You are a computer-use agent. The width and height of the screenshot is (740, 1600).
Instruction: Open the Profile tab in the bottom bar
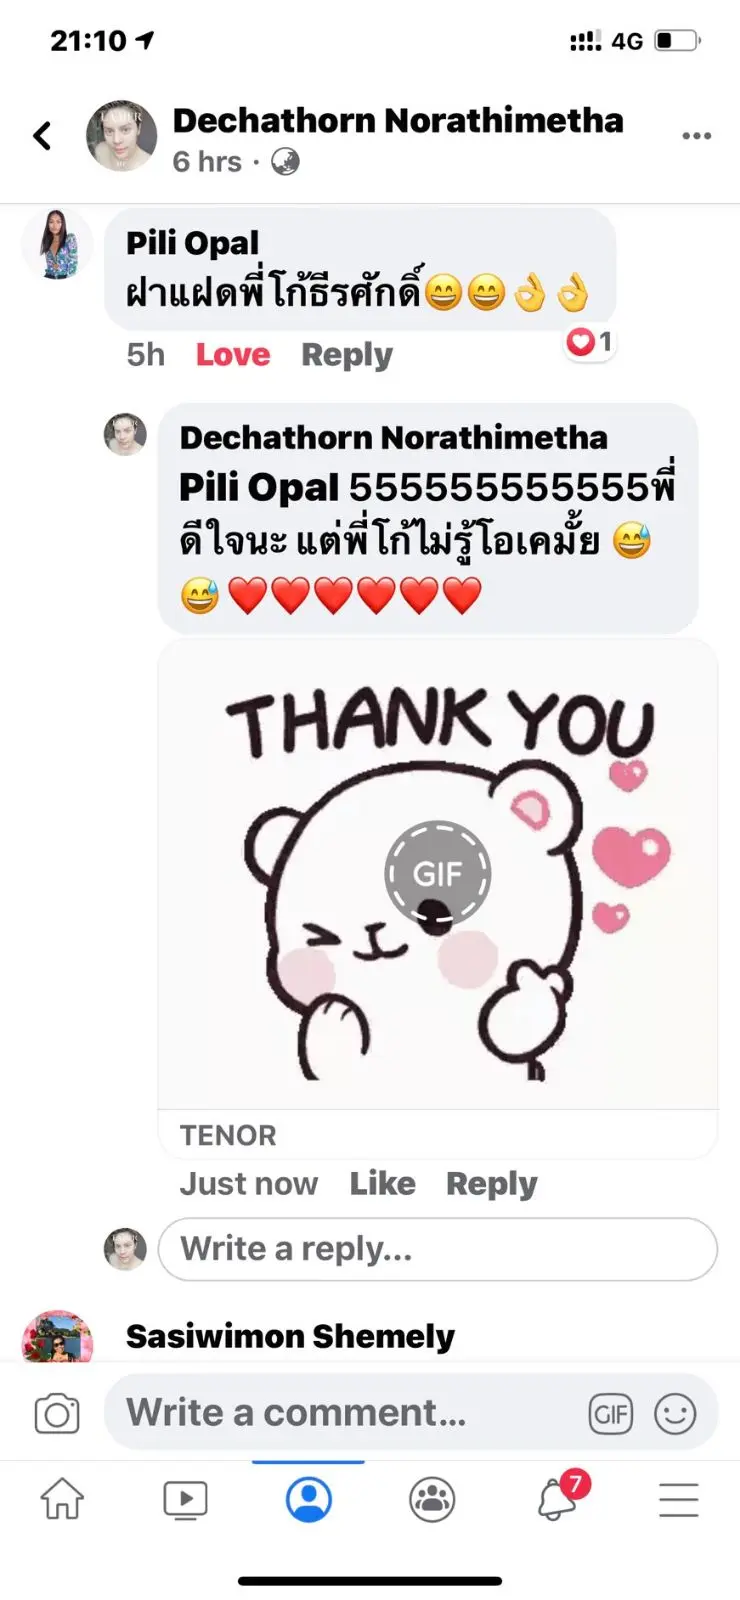(x=309, y=1499)
